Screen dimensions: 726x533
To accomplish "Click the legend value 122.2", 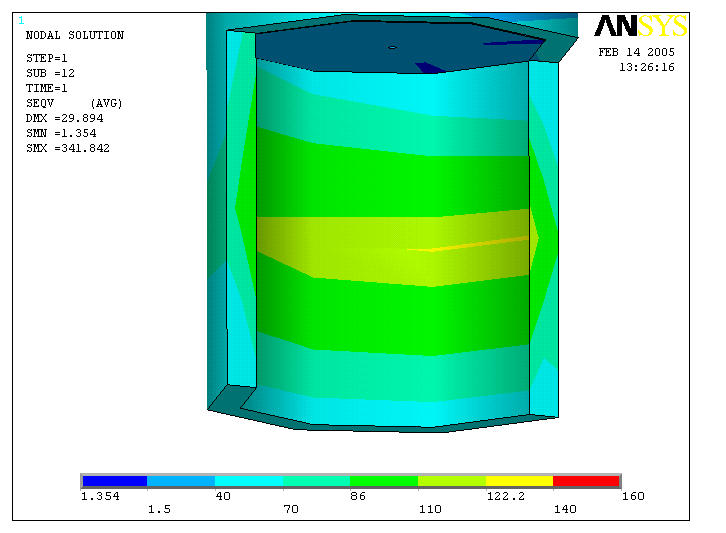I will (x=506, y=496).
